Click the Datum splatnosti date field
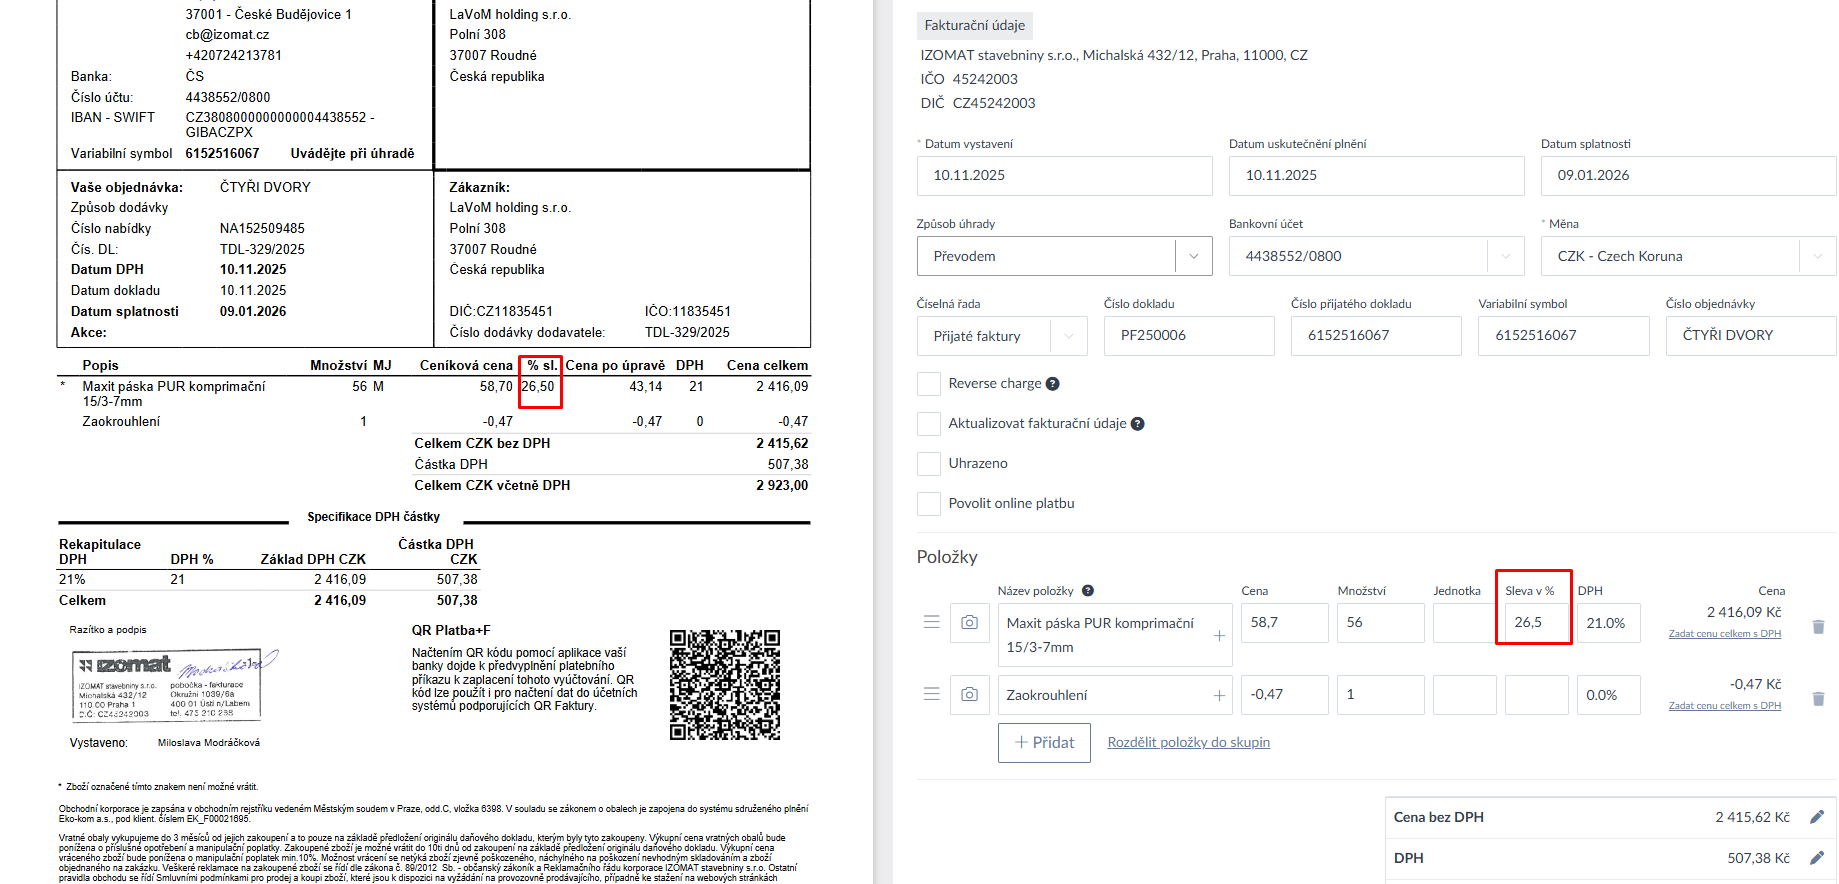The image size is (1839, 884). [x=1688, y=176]
